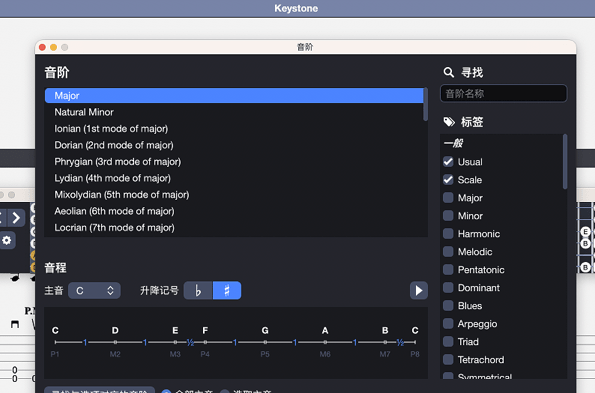Play the selected scale audio
Viewport: 595px width, 393px height.
coord(419,291)
